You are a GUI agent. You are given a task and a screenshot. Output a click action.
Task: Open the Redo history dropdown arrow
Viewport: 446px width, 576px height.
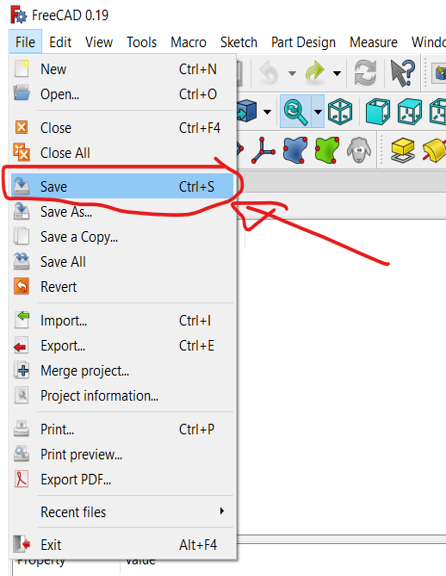pyautogui.click(x=337, y=73)
